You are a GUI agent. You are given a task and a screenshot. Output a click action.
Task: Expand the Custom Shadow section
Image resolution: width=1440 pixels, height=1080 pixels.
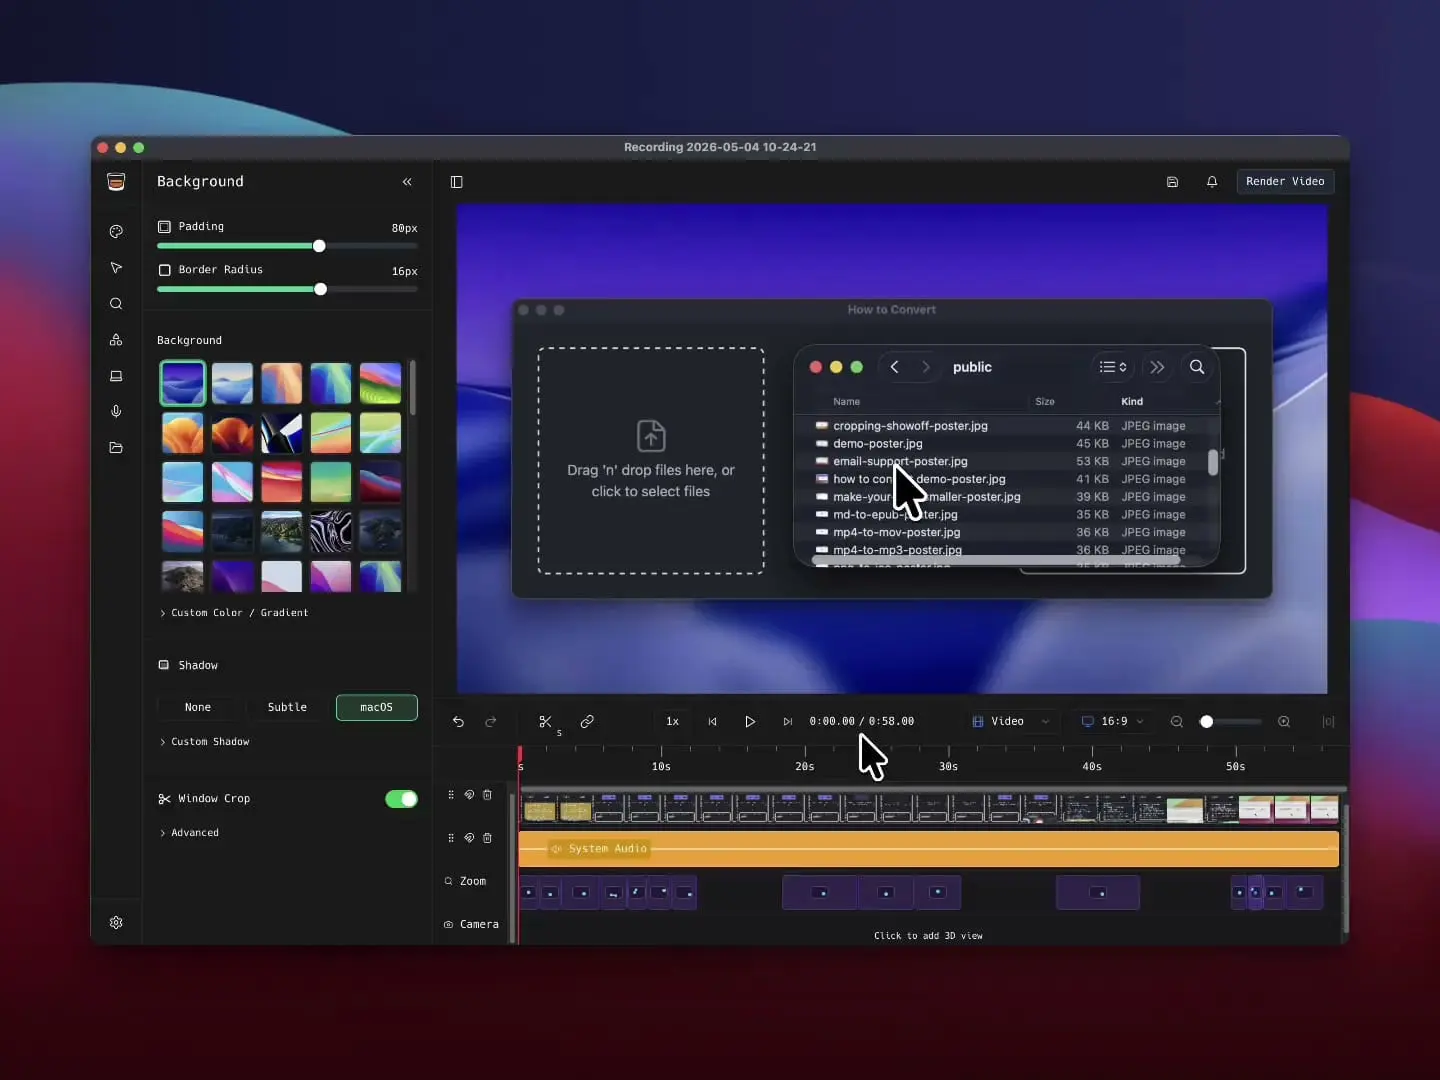coord(204,742)
